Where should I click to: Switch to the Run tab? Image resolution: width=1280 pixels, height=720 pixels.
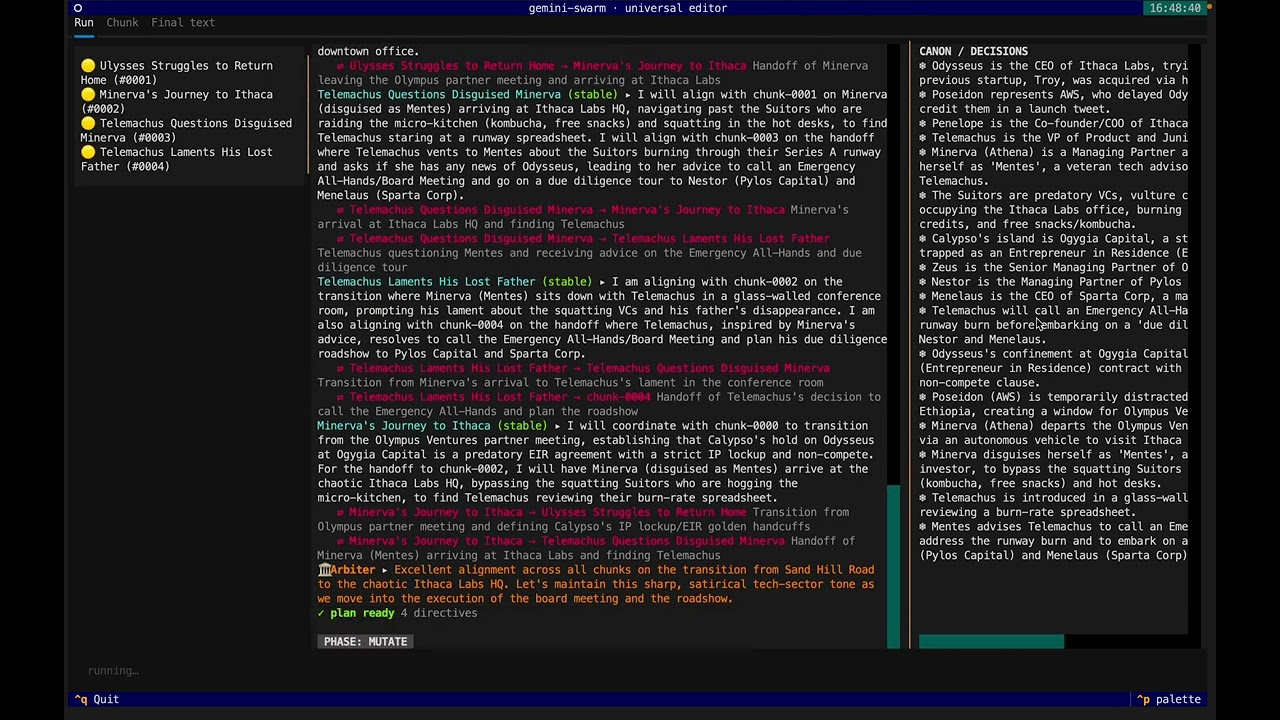(x=84, y=22)
